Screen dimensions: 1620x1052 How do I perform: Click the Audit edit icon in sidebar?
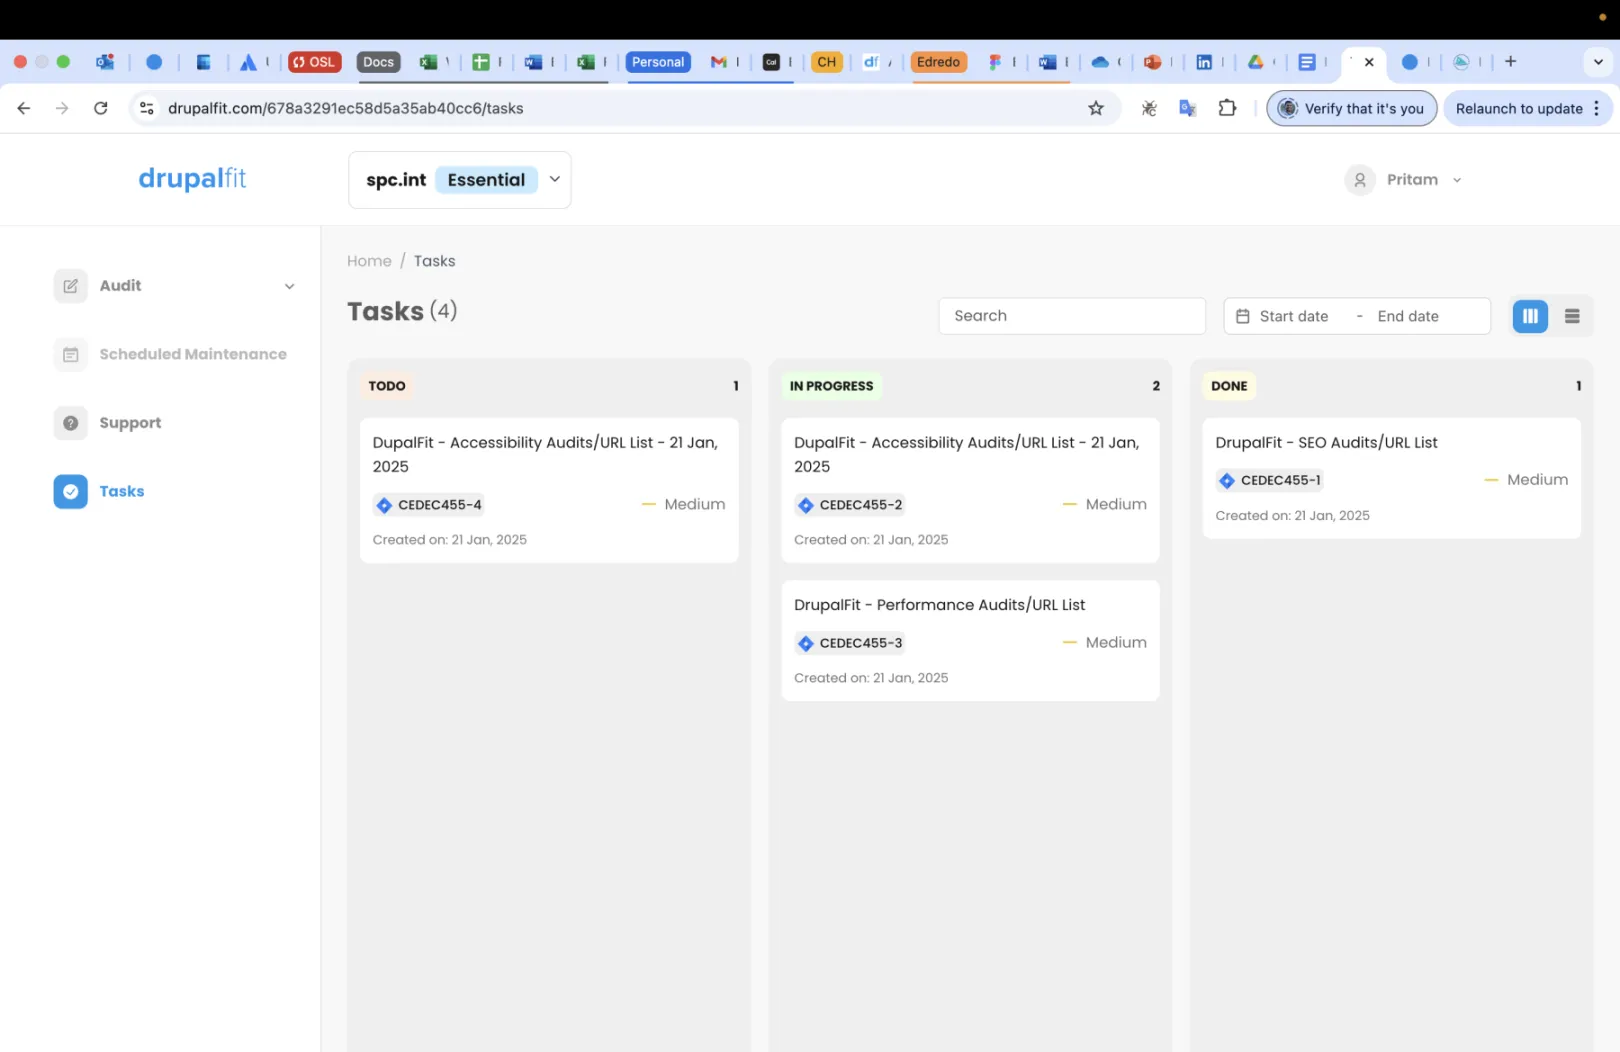(x=70, y=286)
